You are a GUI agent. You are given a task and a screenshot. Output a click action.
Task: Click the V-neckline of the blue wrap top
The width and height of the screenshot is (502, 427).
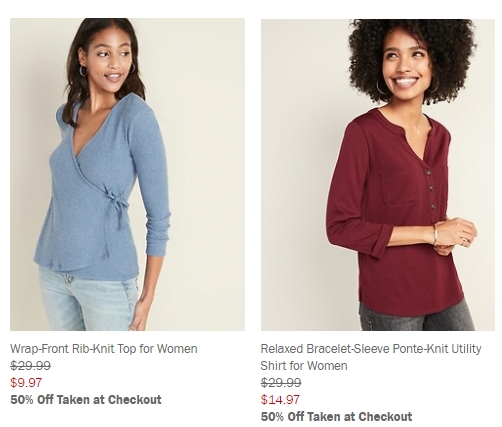coord(88,140)
